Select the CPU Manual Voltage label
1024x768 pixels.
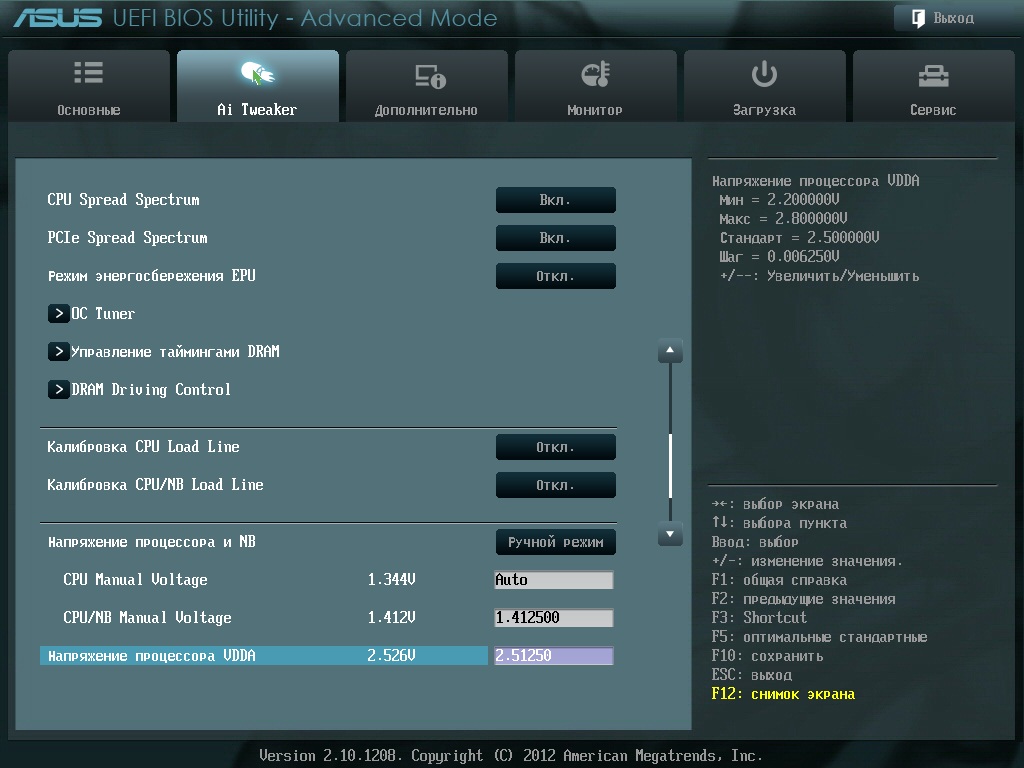click(135, 579)
